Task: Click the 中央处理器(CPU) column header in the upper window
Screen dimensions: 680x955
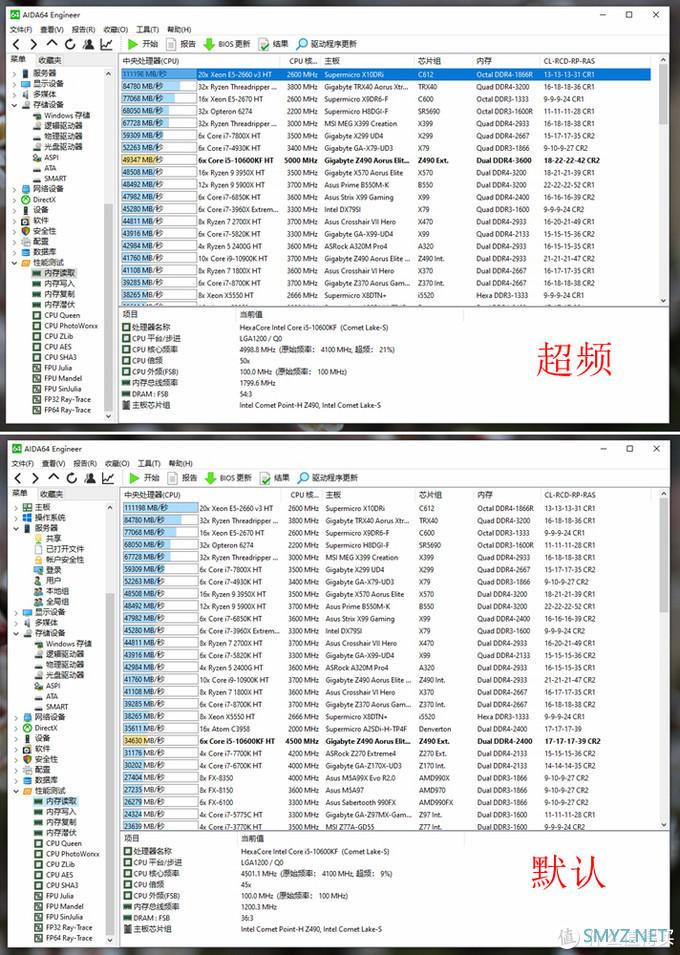Action: pyautogui.click(x=151, y=61)
